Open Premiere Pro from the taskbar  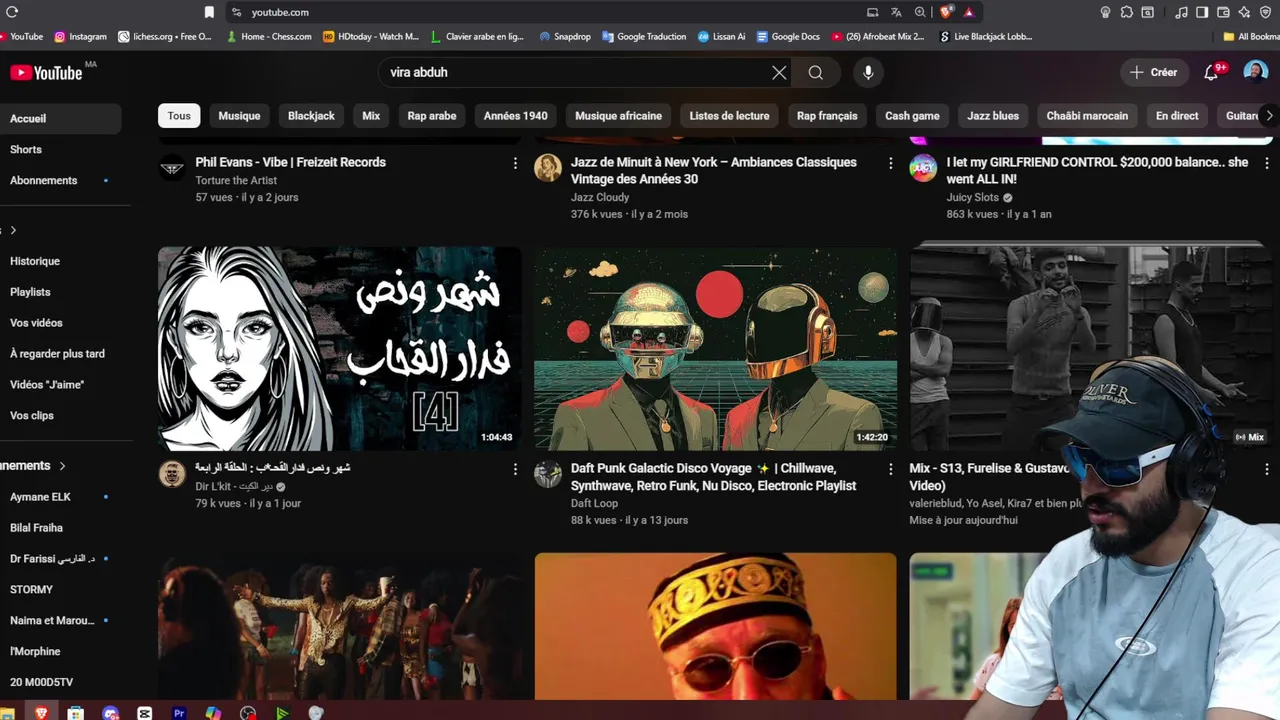point(179,713)
